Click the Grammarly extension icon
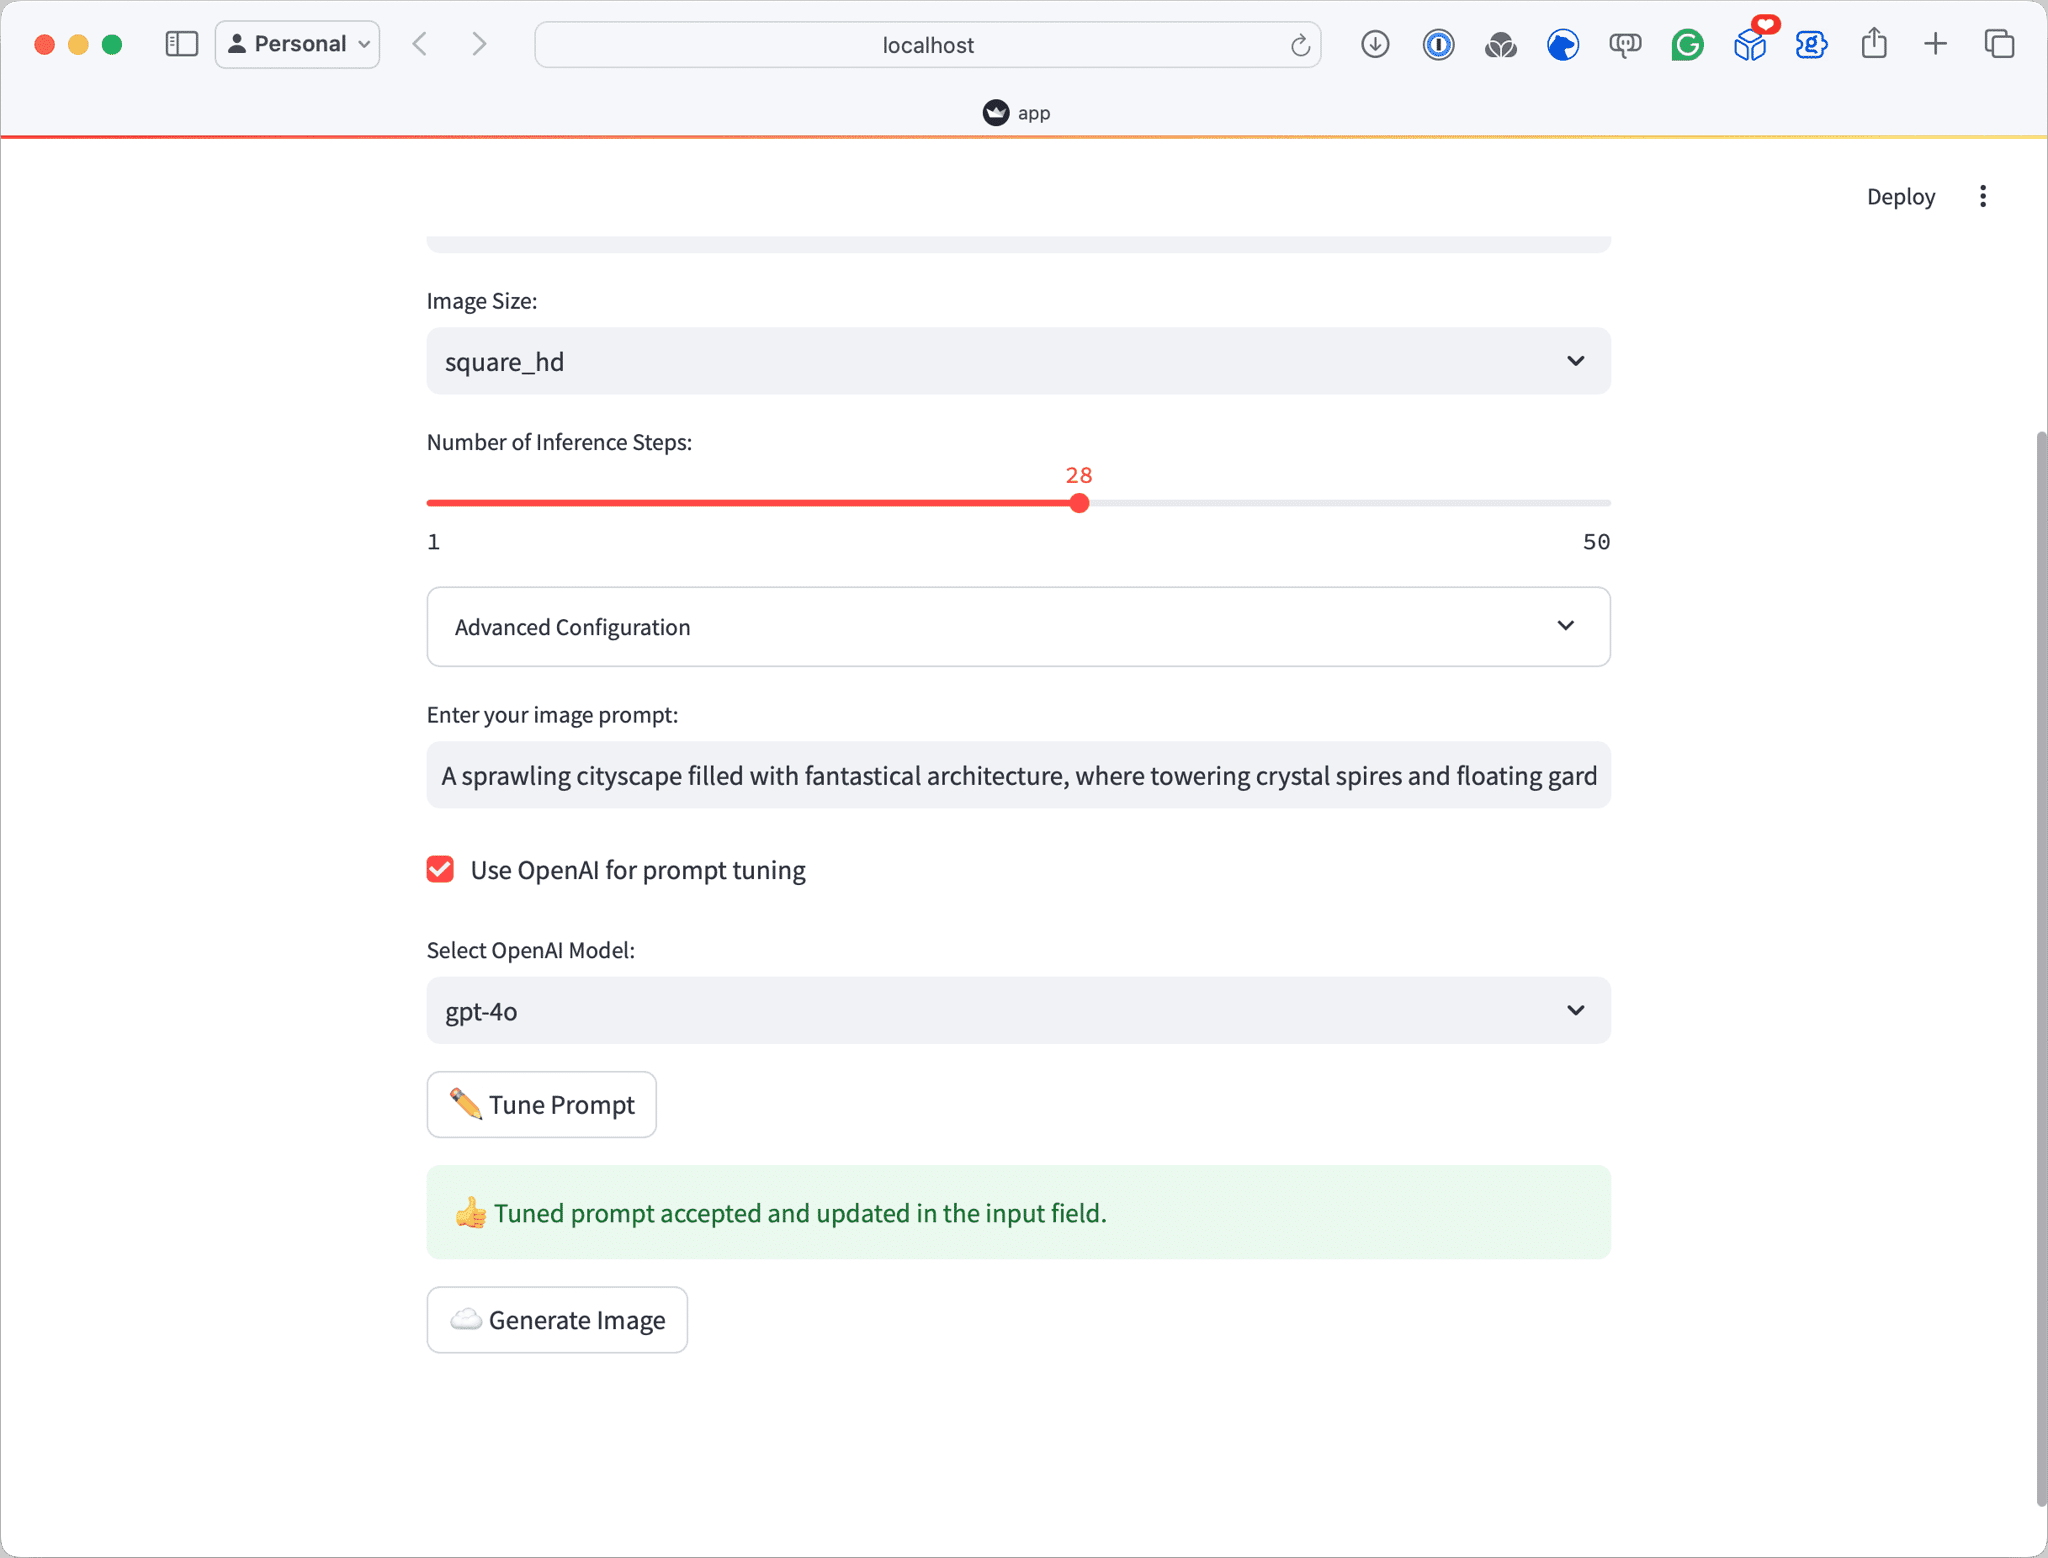 (1687, 44)
